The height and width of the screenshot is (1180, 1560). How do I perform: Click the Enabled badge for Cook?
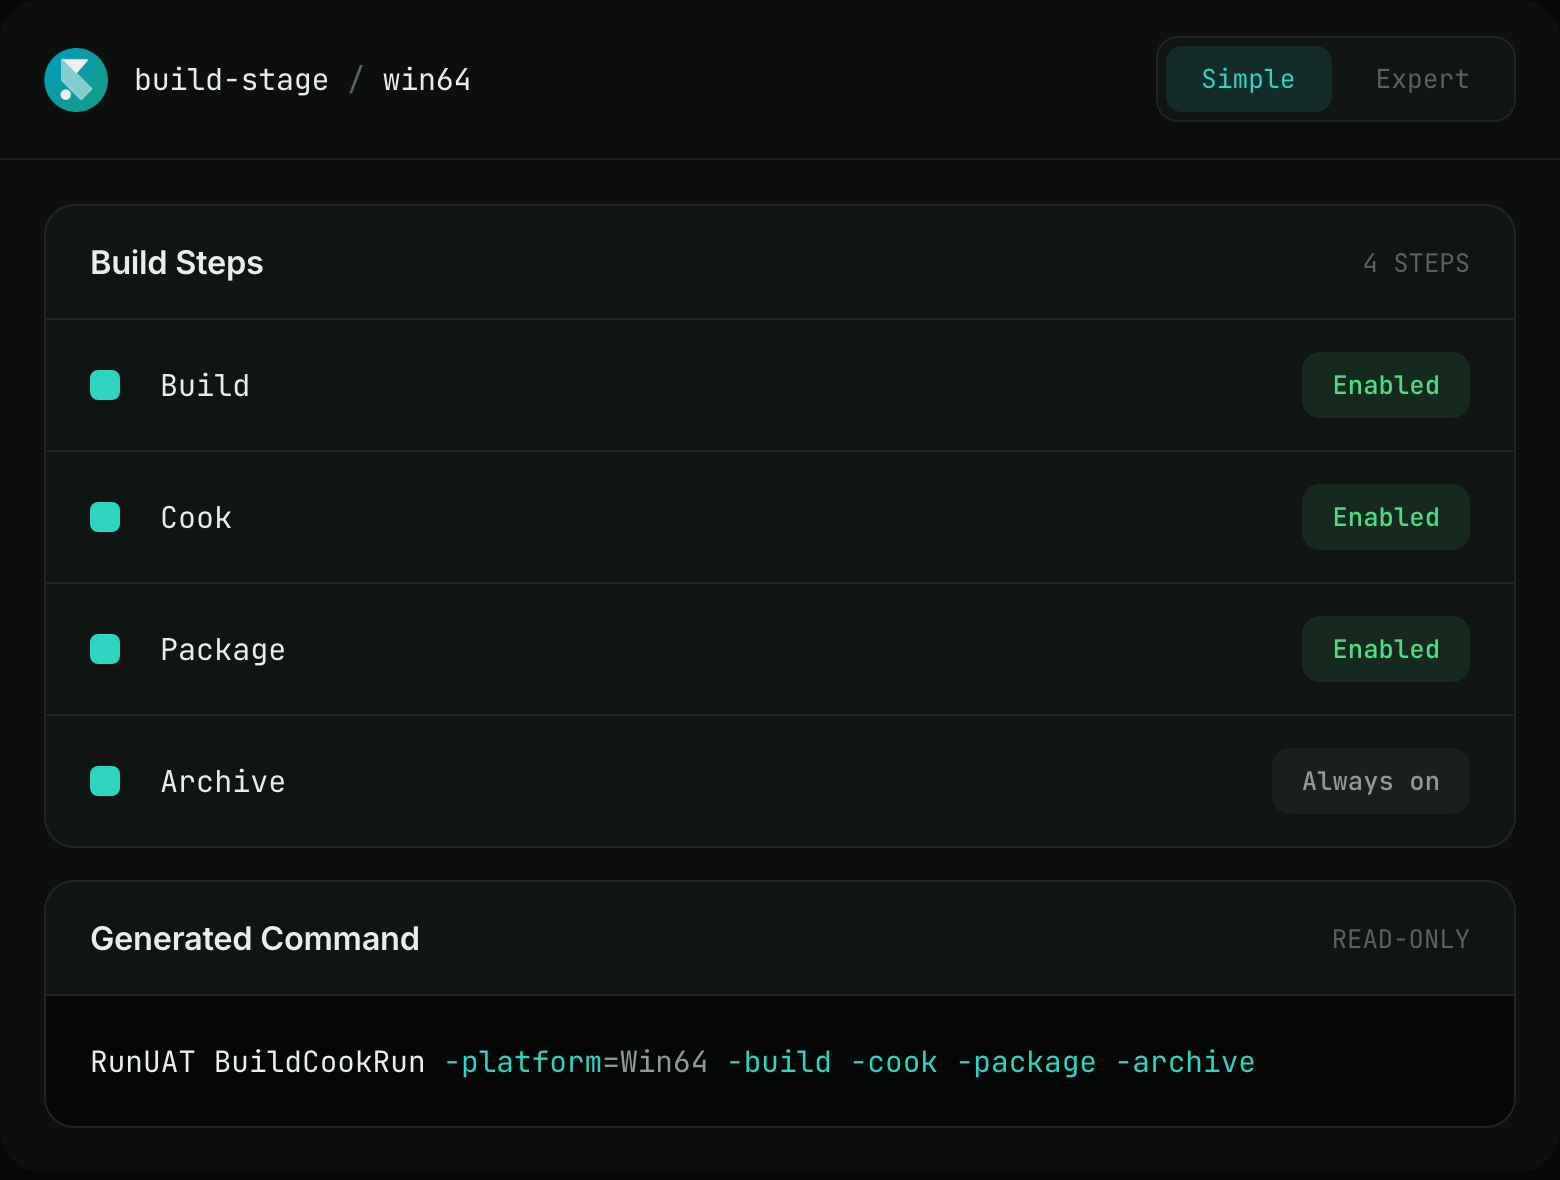(x=1385, y=517)
